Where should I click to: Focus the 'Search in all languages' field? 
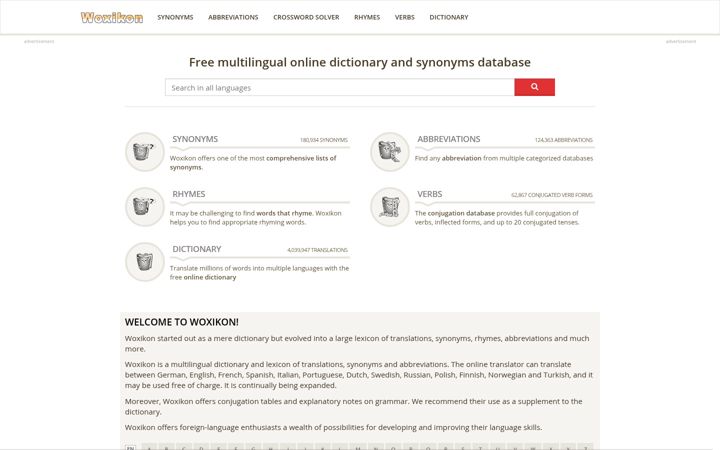click(340, 87)
